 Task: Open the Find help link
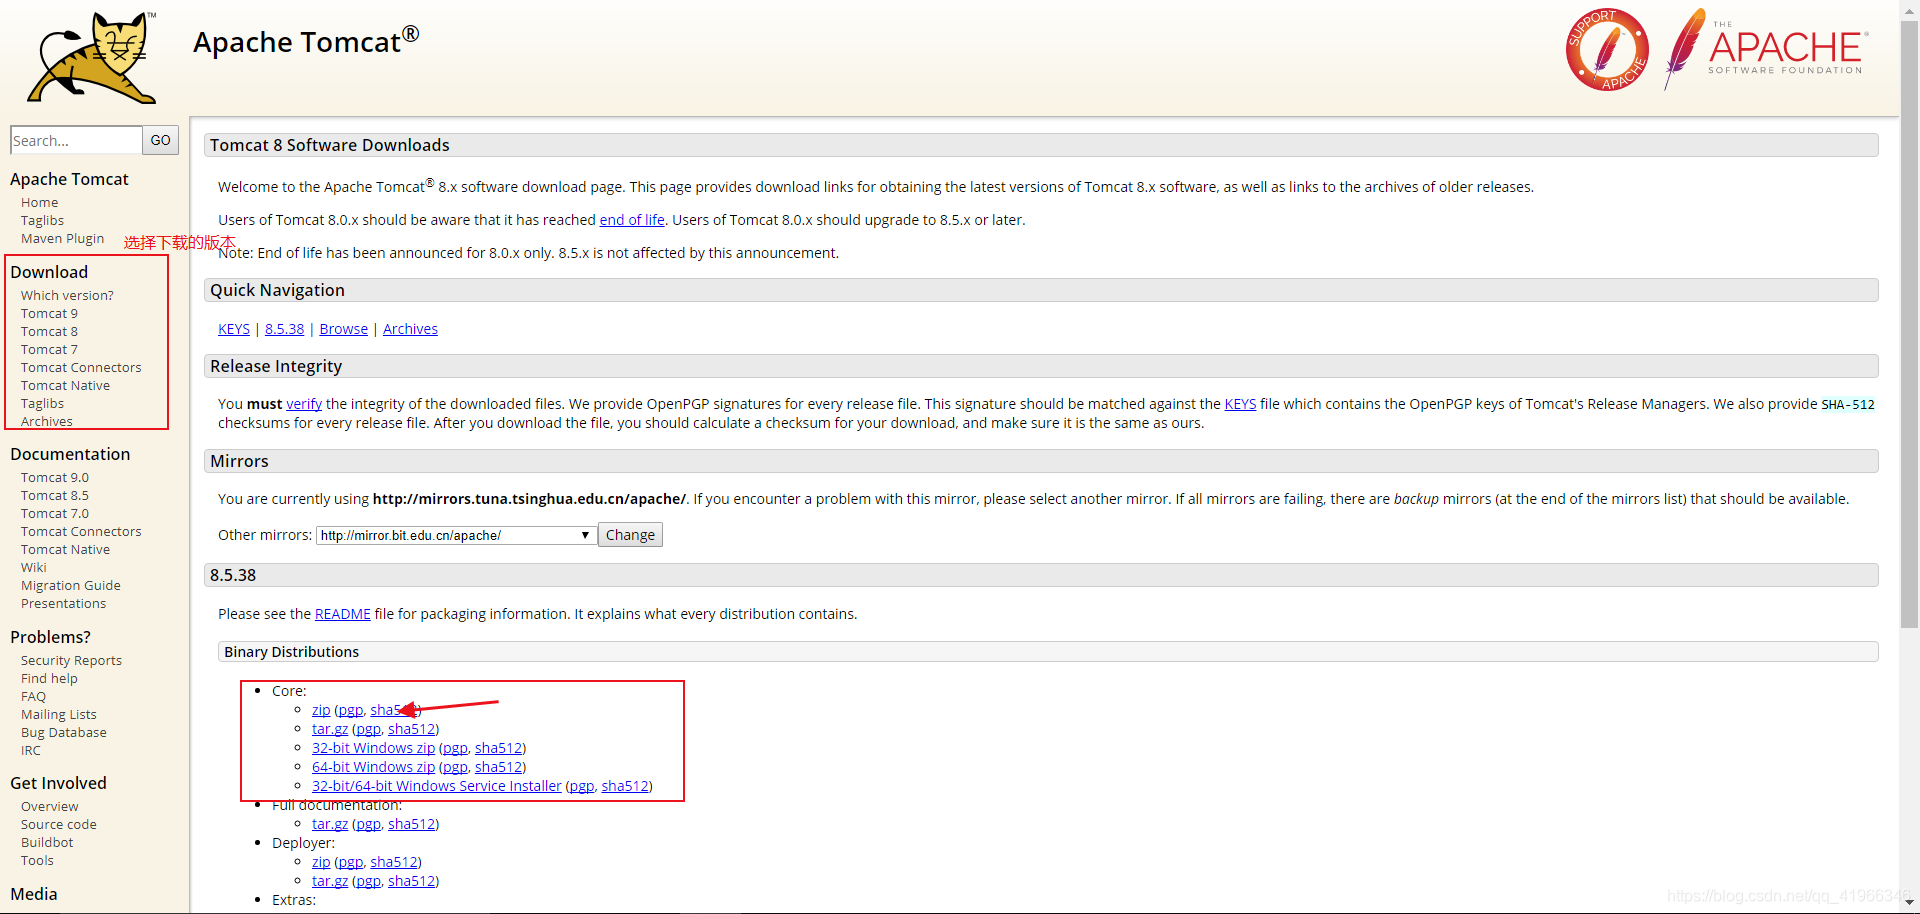tap(49, 678)
